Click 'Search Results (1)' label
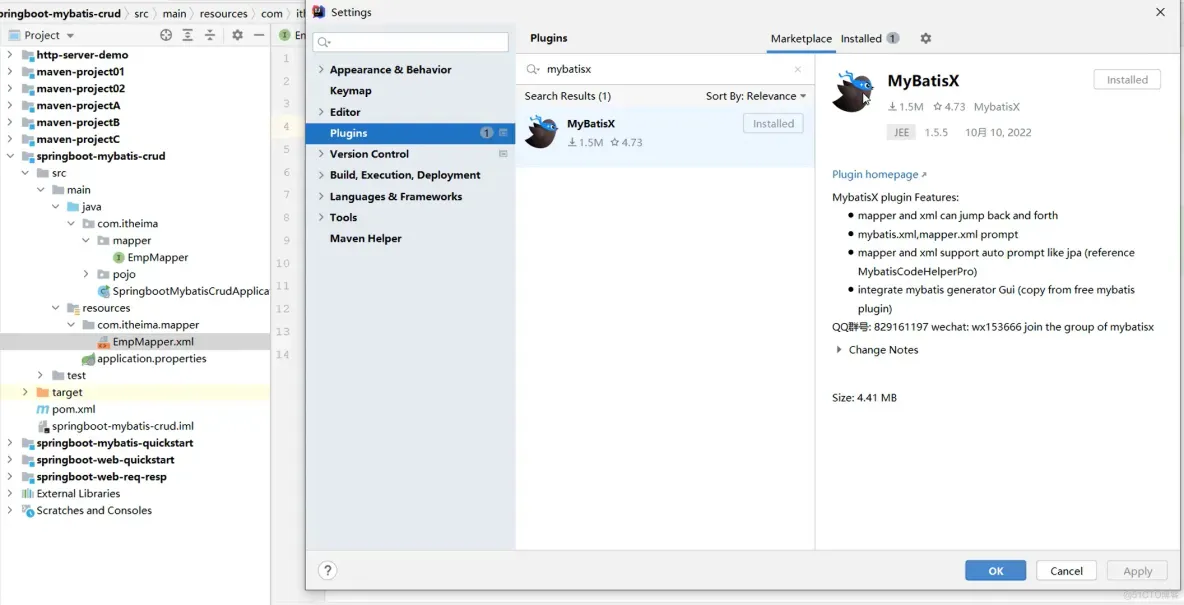1184x605 pixels. 568,97
